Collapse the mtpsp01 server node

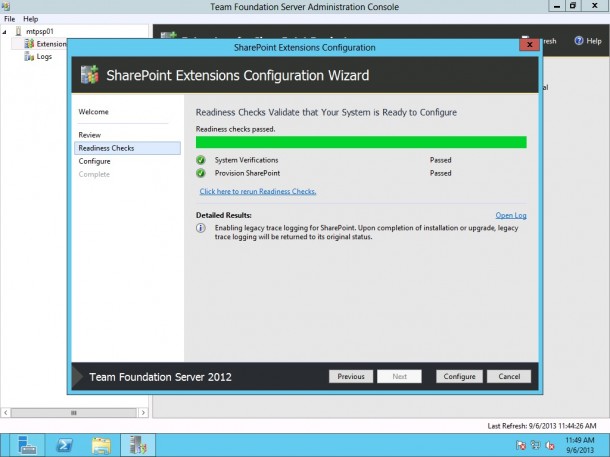(x=5, y=32)
